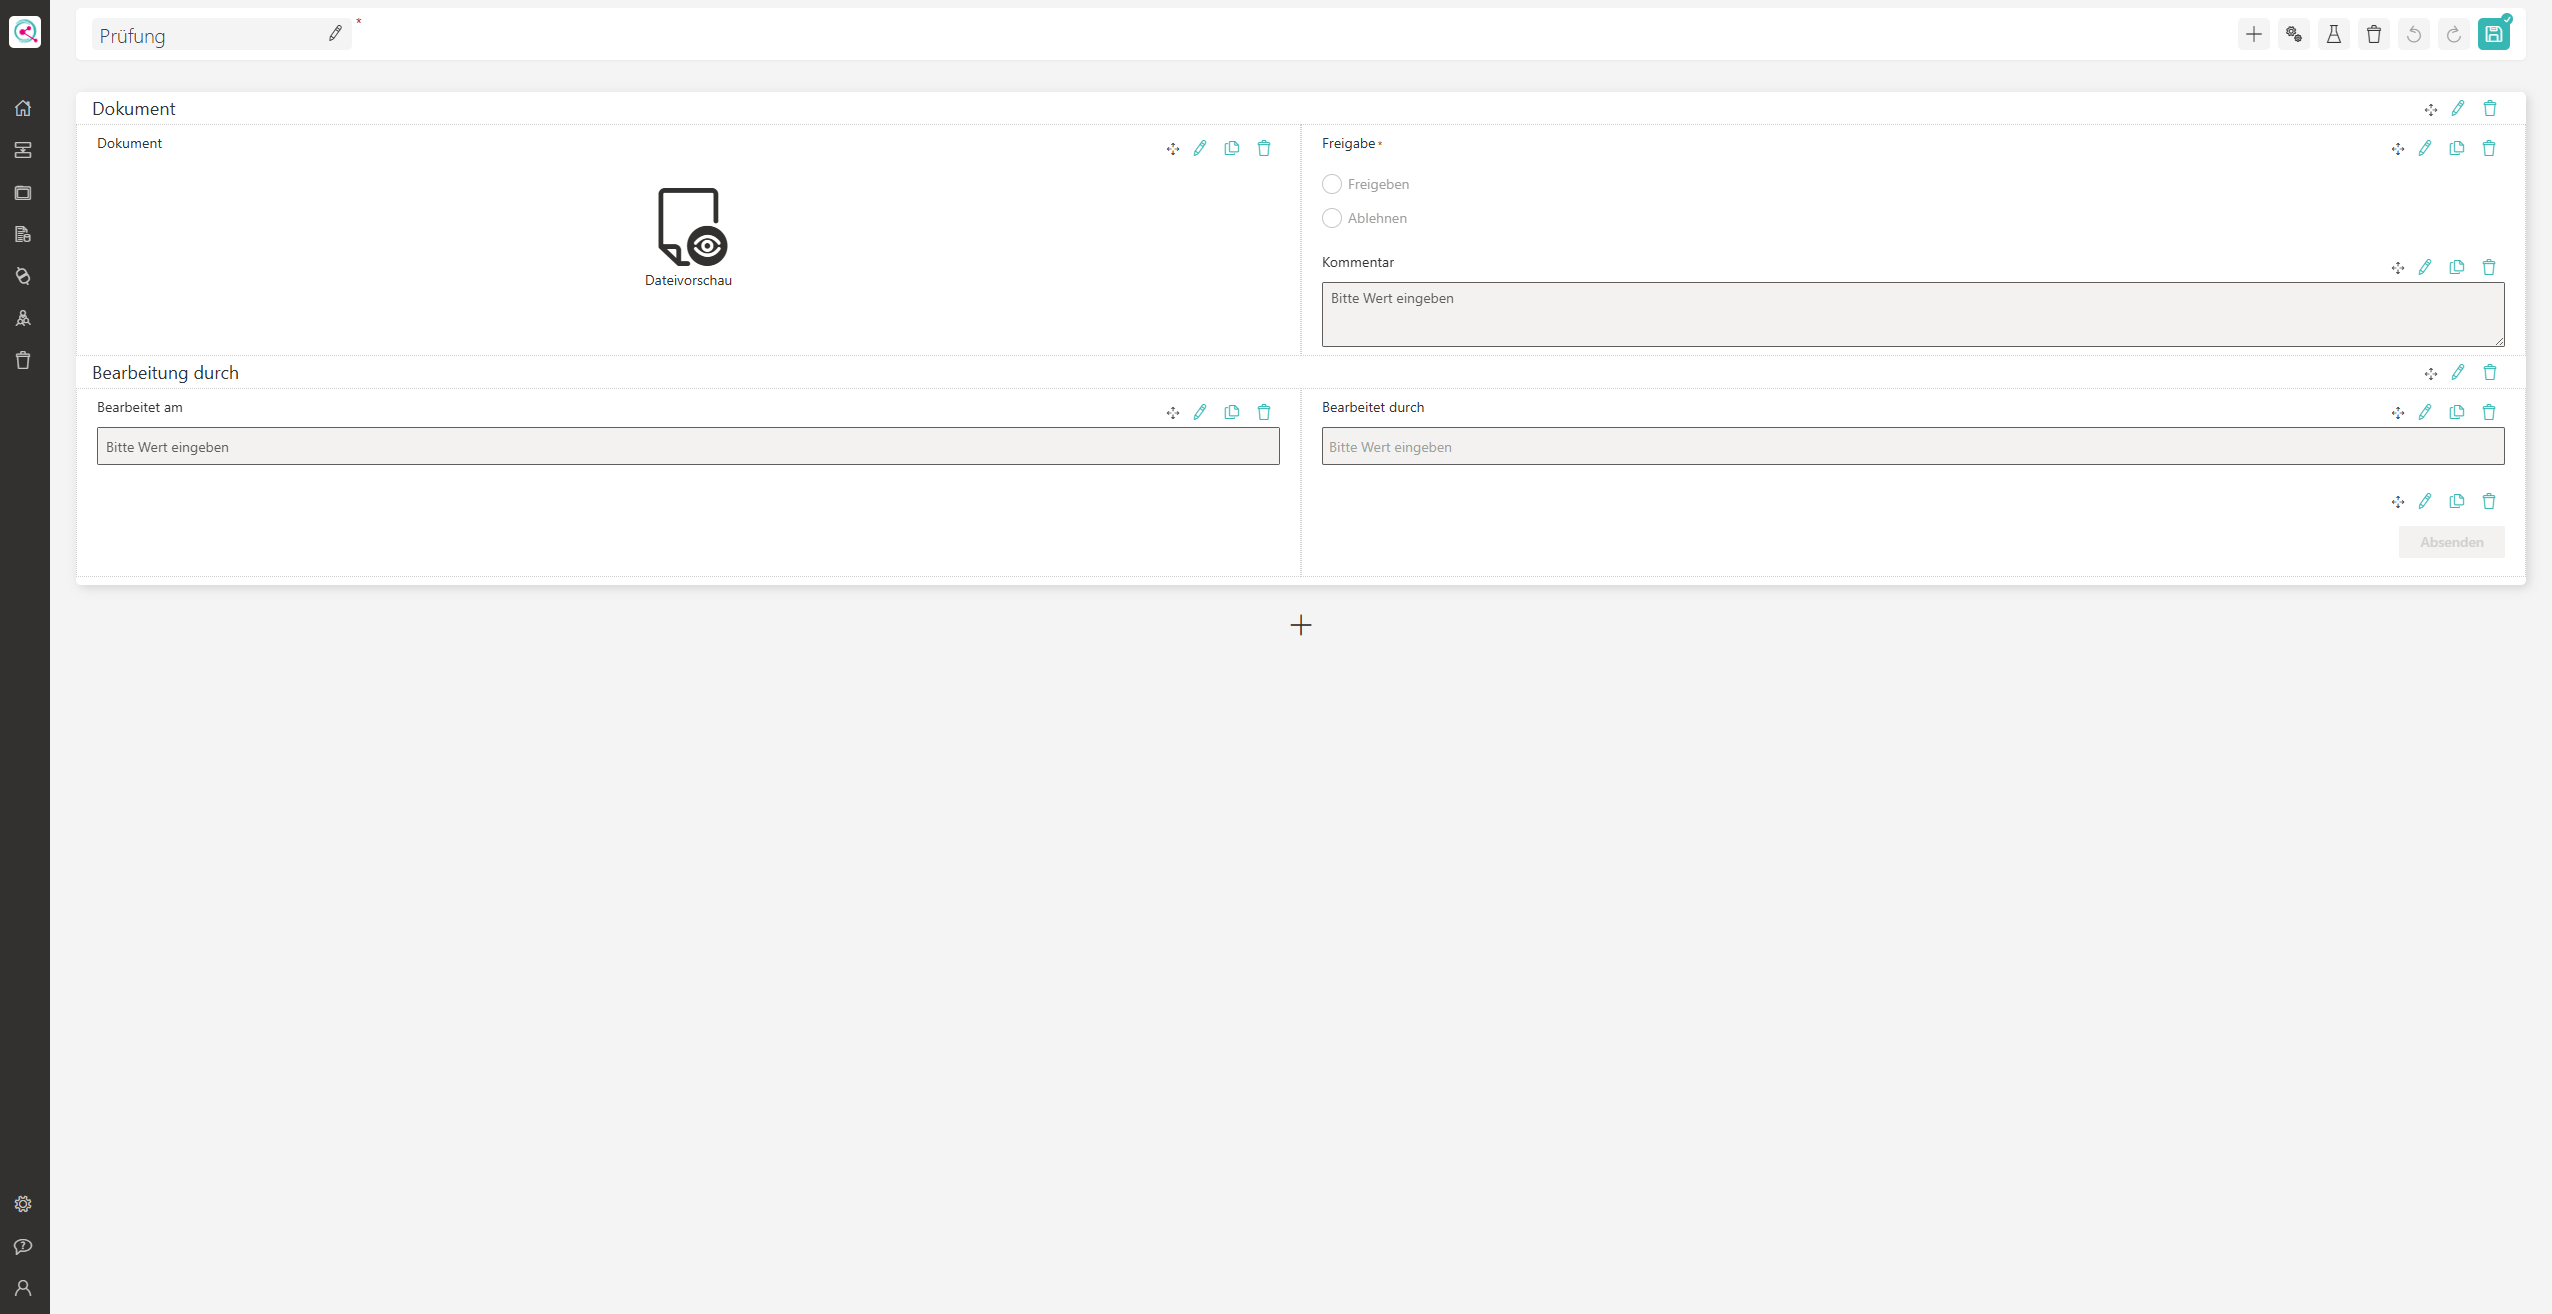Add new section with plus below form
Image resolution: width=2552 pixels, height=1314 pixels.
coord(1300,625)
